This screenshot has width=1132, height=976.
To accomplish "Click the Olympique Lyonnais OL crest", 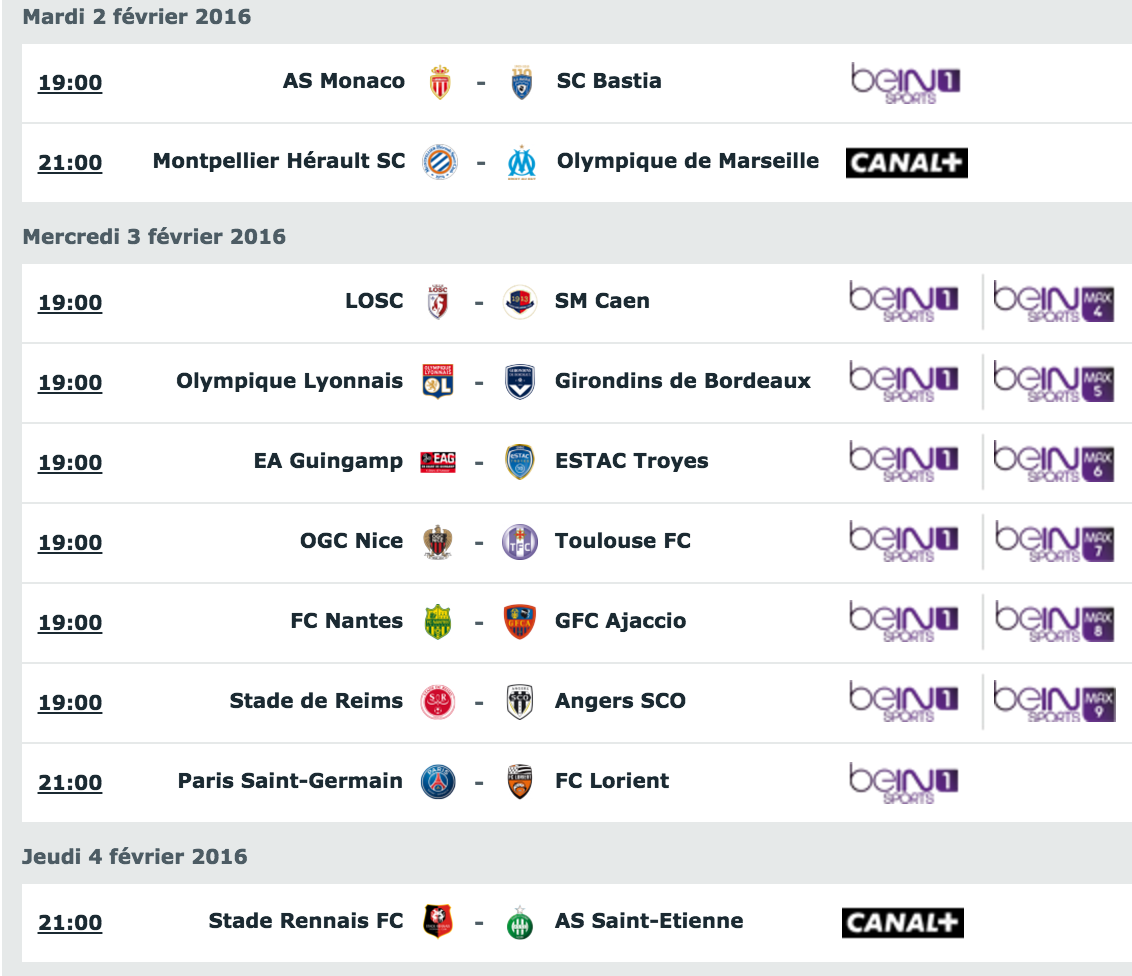I will 437,381.
